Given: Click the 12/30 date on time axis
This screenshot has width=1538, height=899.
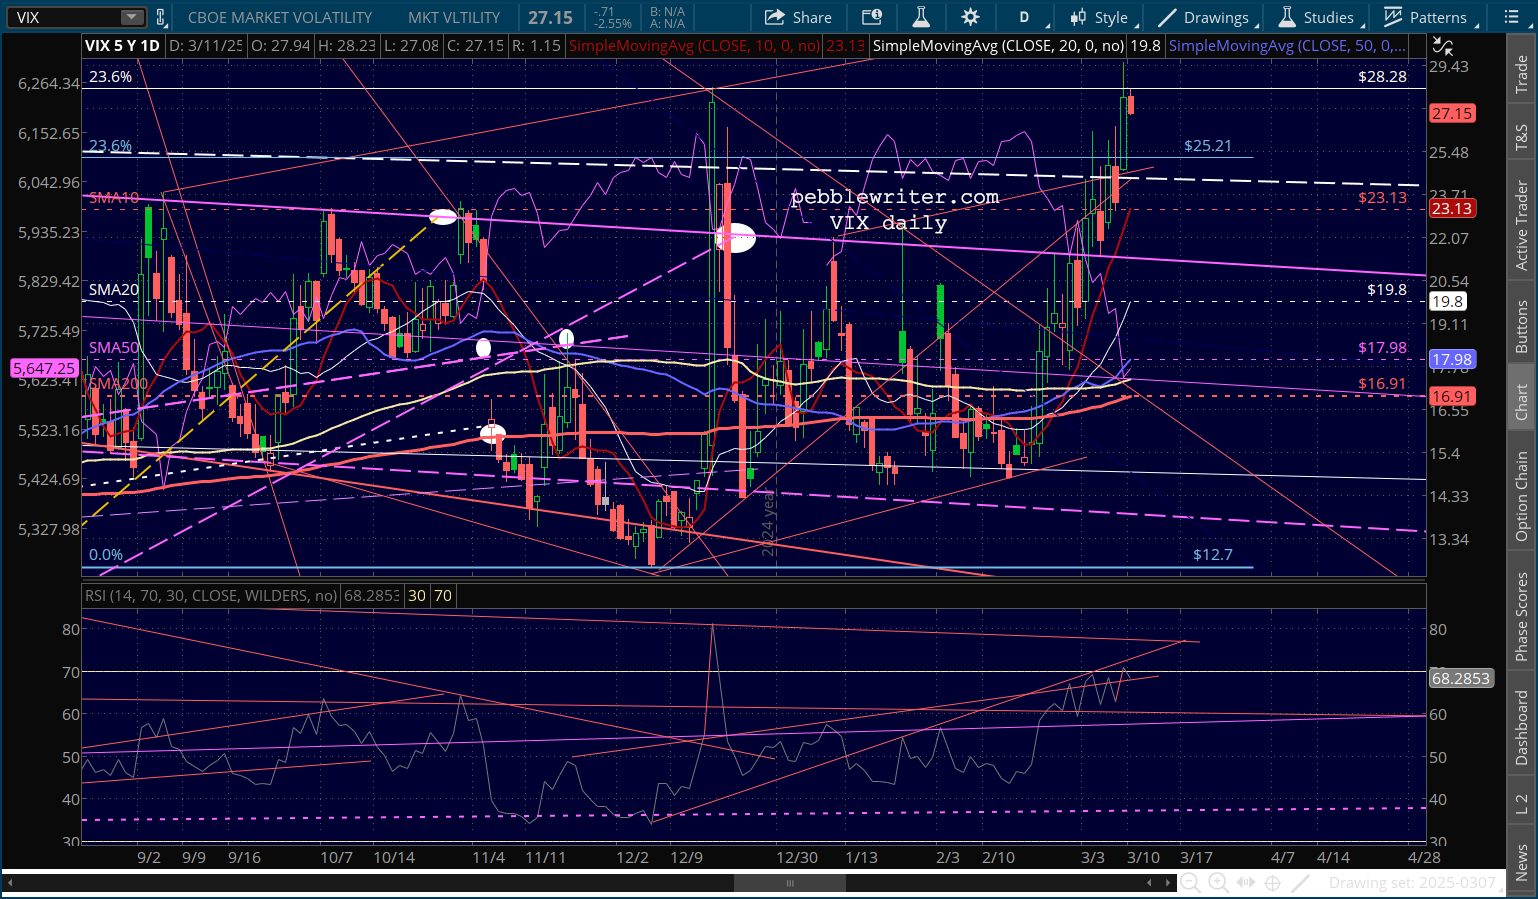Looking at the screenshot, I should [x=797, y=857].
